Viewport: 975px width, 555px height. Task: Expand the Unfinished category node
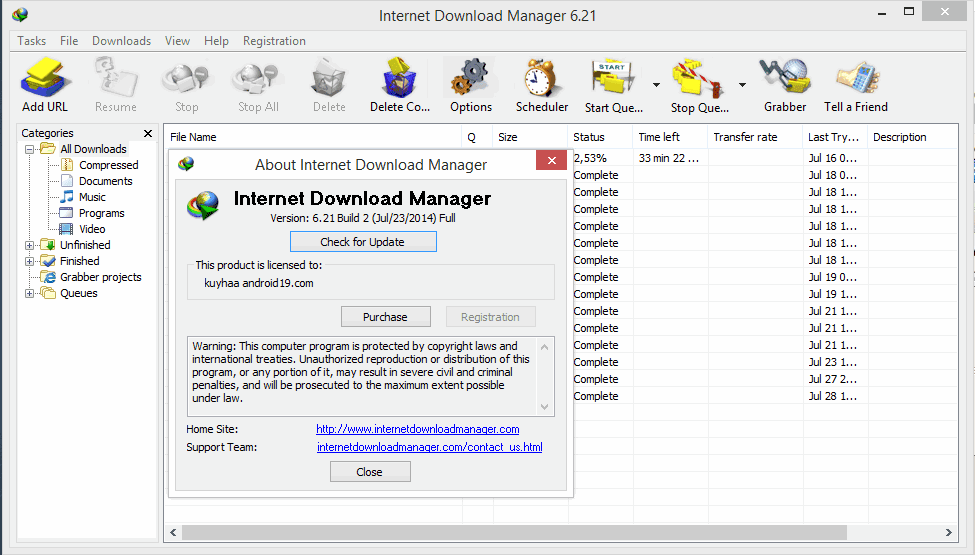click(29, 245)
